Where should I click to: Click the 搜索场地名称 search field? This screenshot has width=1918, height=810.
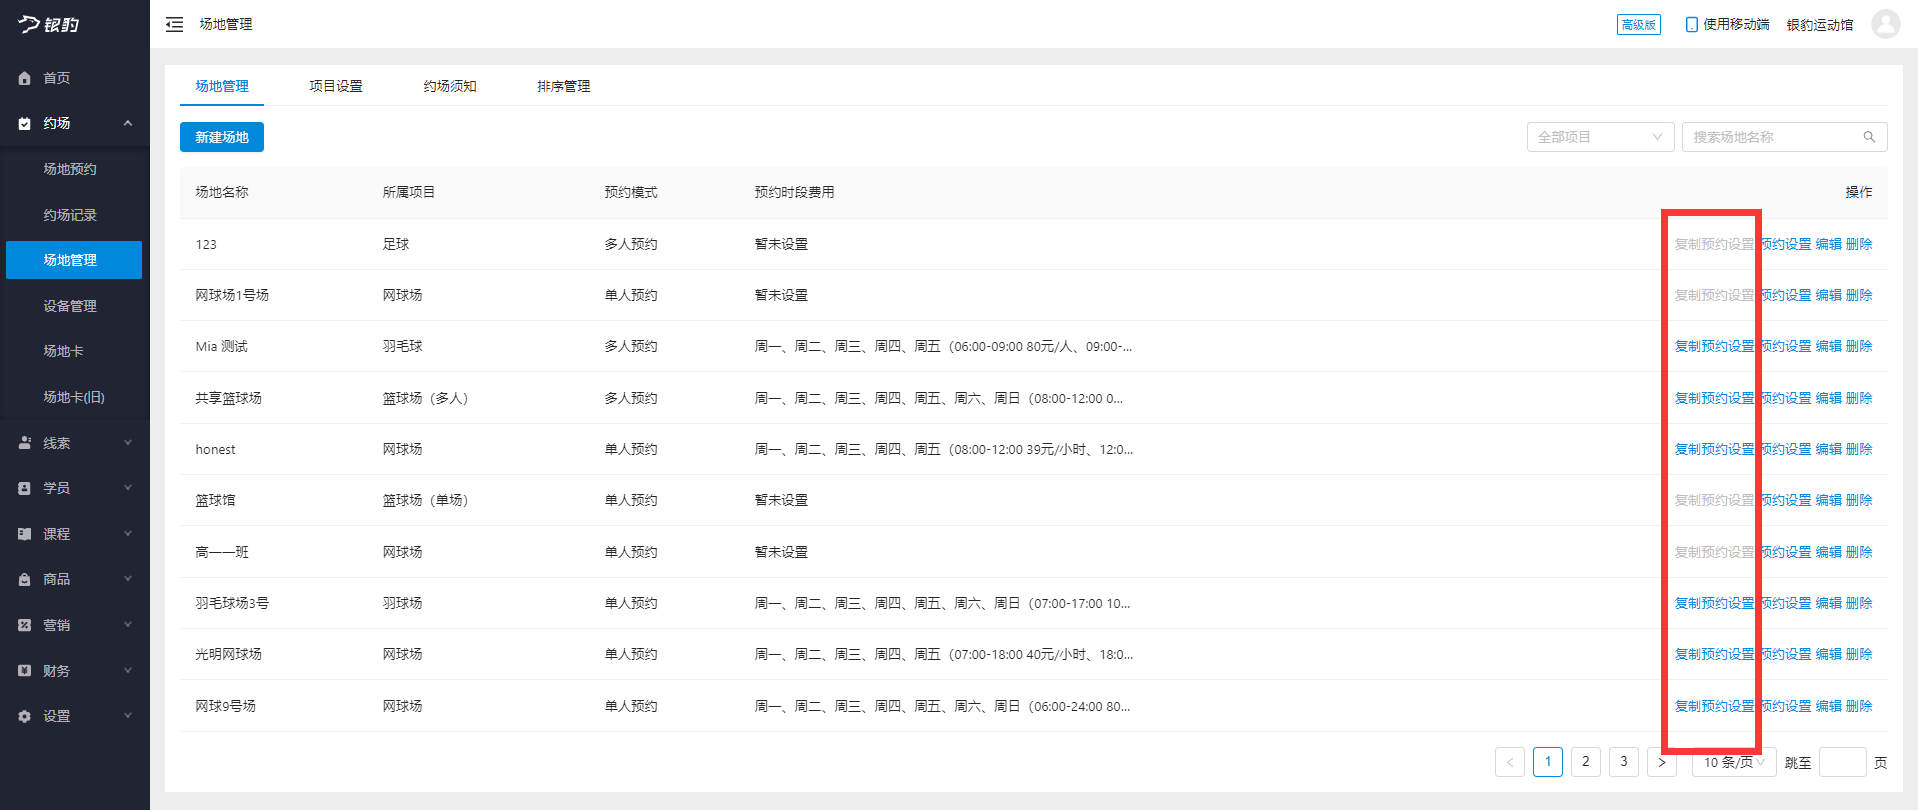tap(1772, 137)
